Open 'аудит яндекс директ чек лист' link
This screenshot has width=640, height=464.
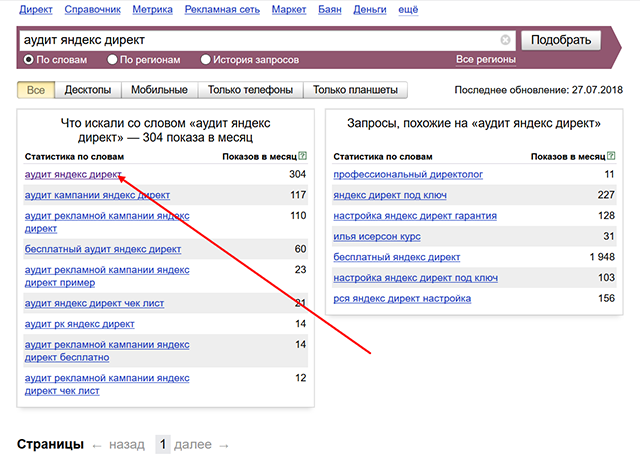coord(94,303)
